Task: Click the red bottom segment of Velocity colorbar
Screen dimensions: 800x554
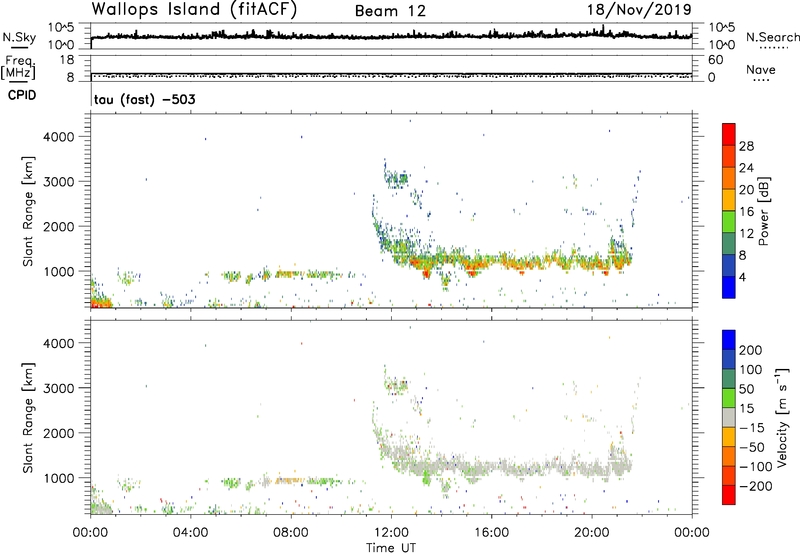Action: [x=729, y=495]
